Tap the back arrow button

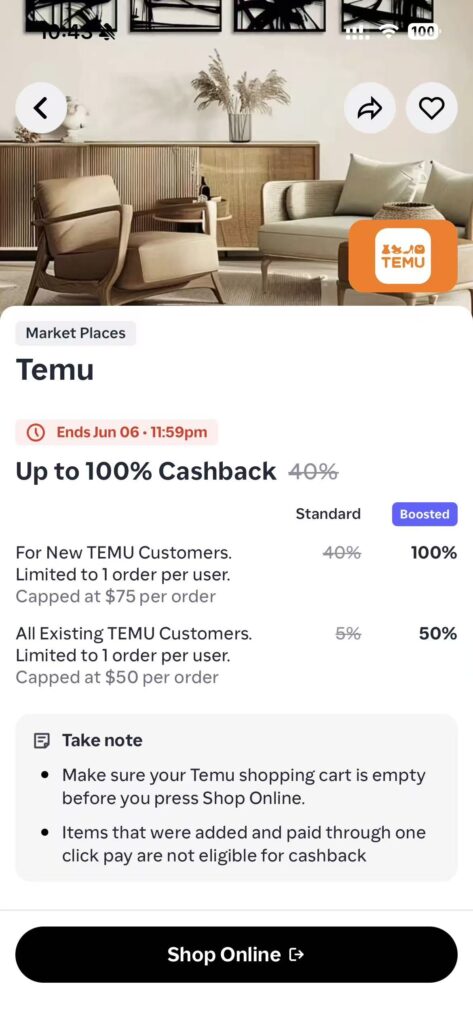click(x=41, y=108)
